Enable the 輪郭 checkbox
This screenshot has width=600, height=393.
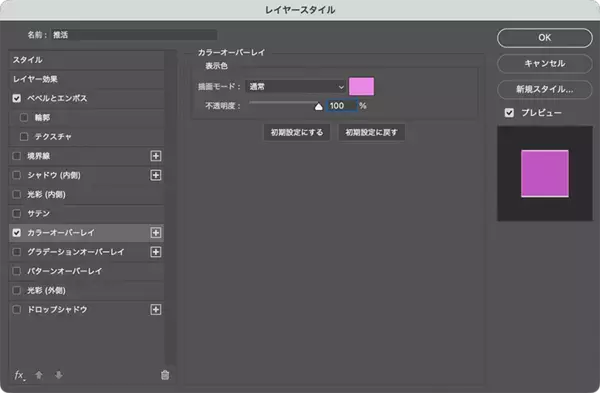(24, 117)
